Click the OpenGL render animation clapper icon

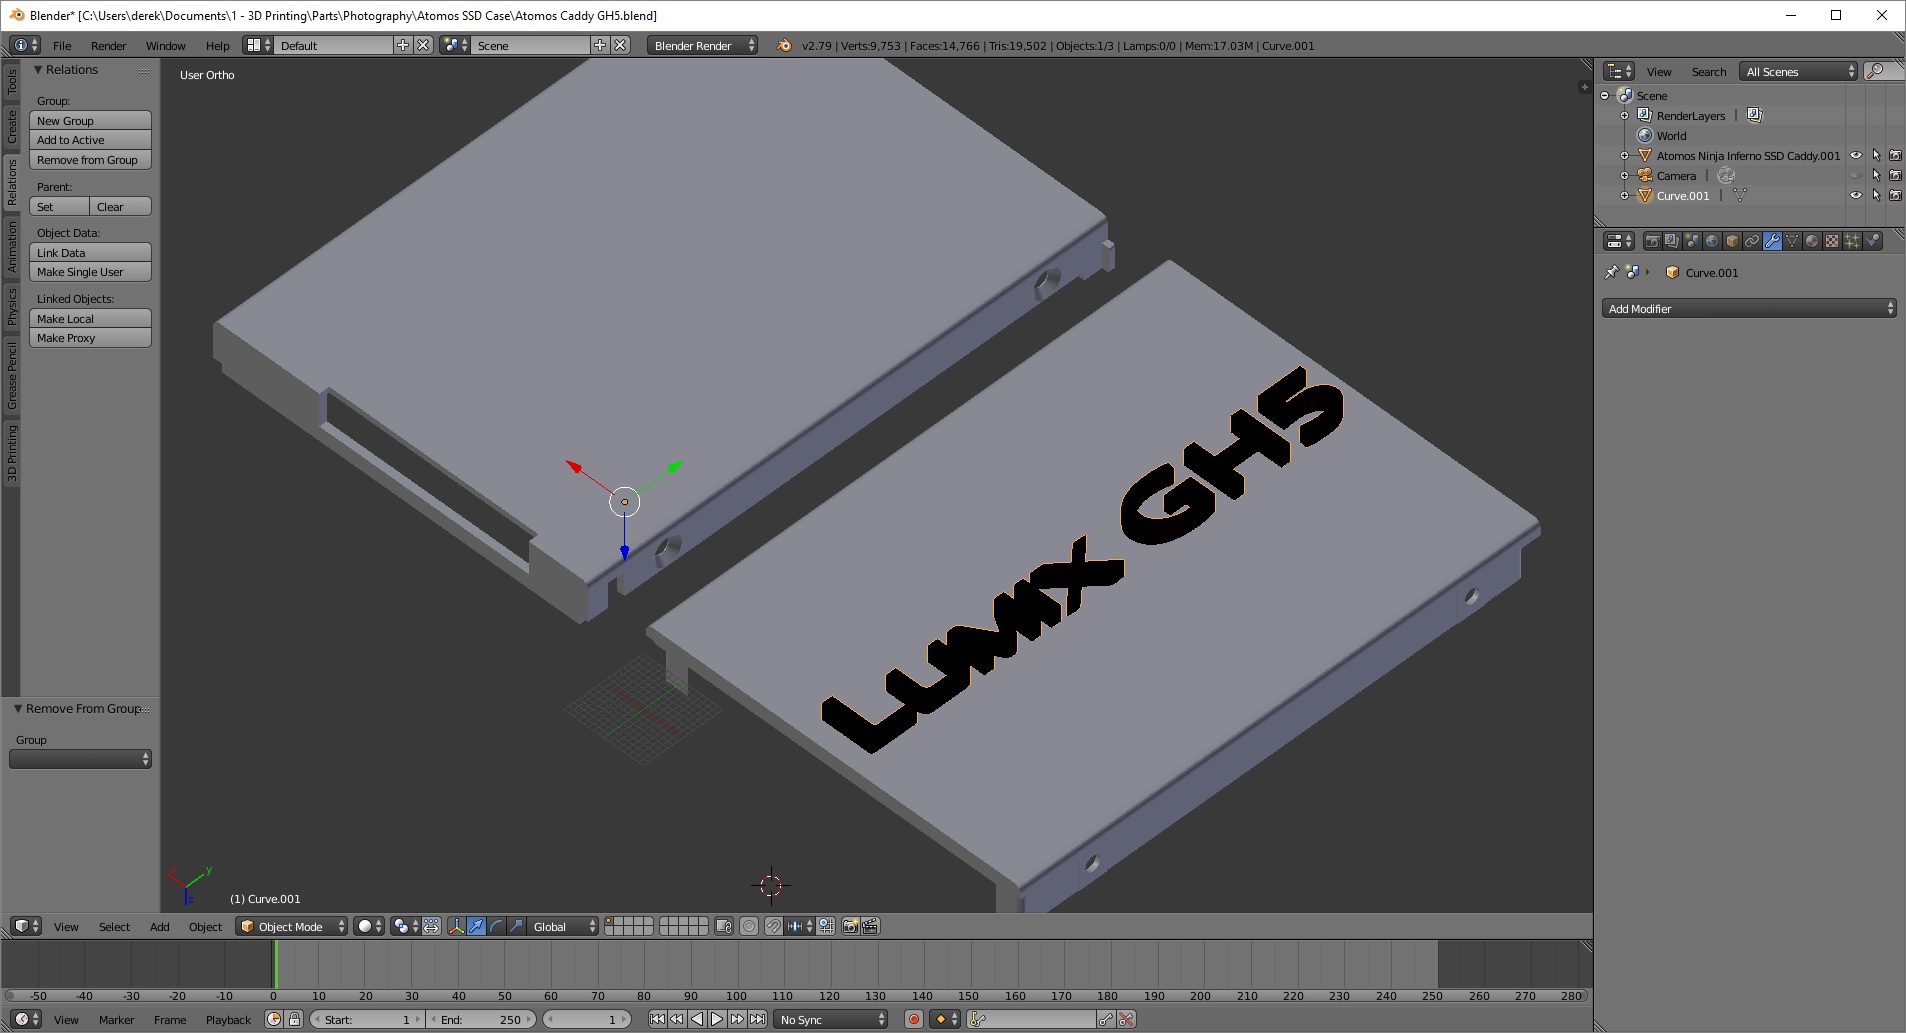870,926
